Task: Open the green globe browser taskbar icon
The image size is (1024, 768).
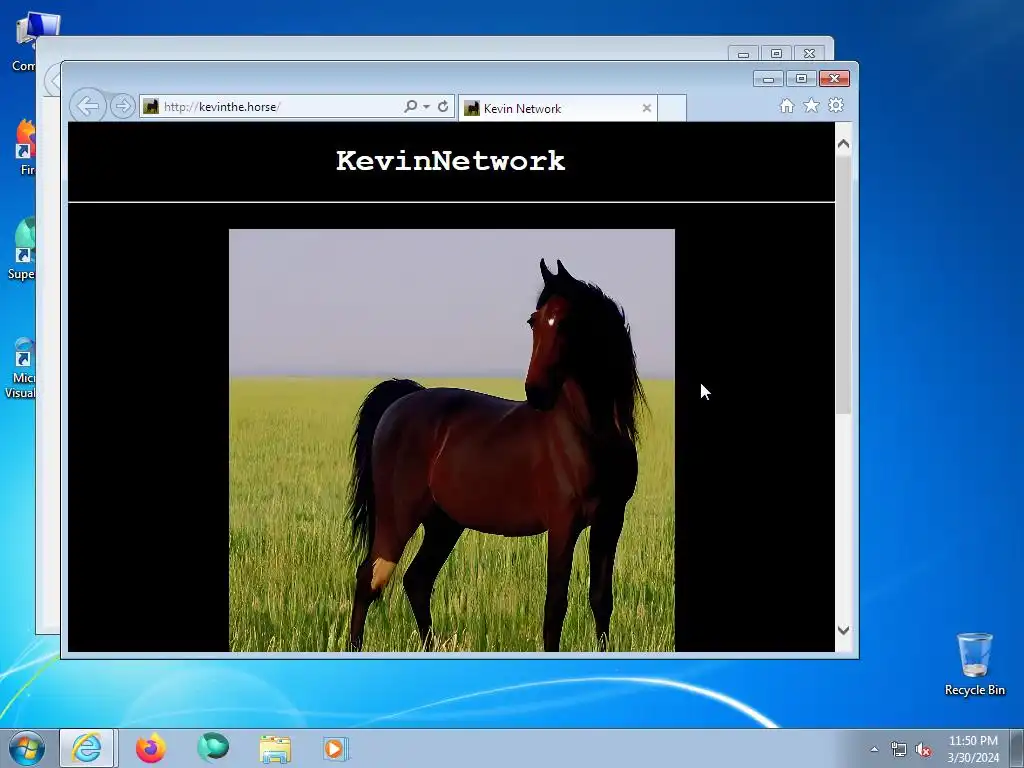Action: pos(213,748)
